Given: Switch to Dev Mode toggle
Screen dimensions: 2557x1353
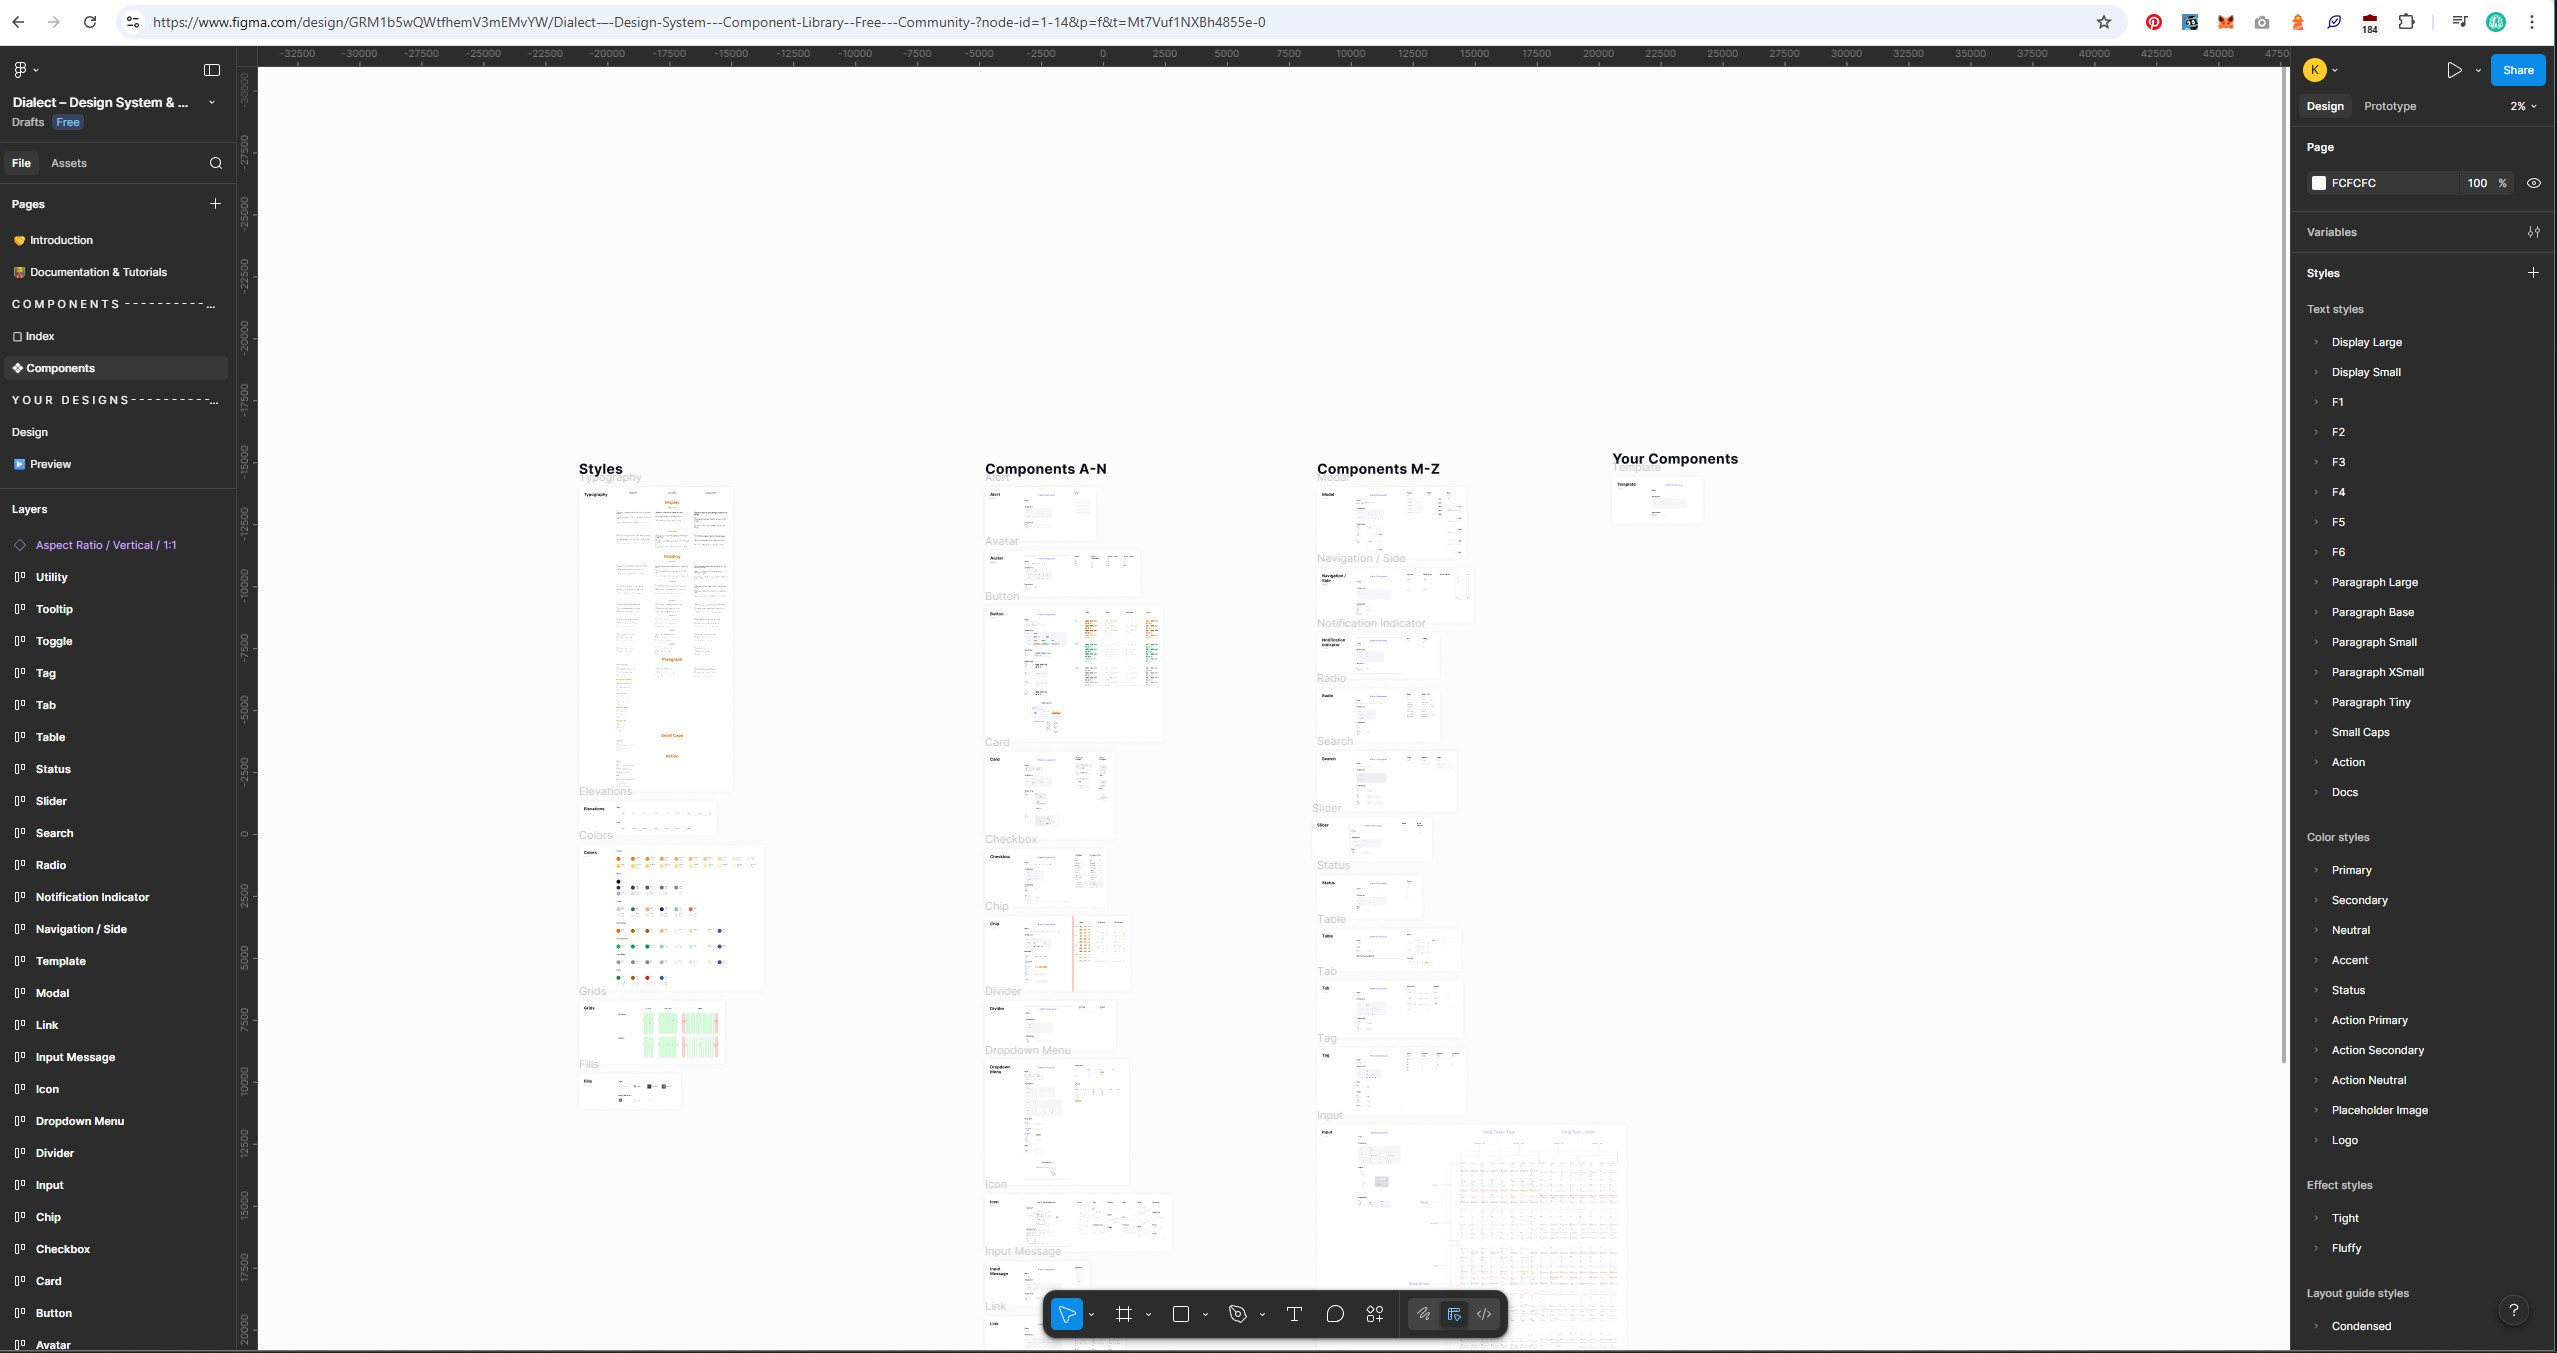Looking at the screenshot, I should (x=1484, y=1314).
